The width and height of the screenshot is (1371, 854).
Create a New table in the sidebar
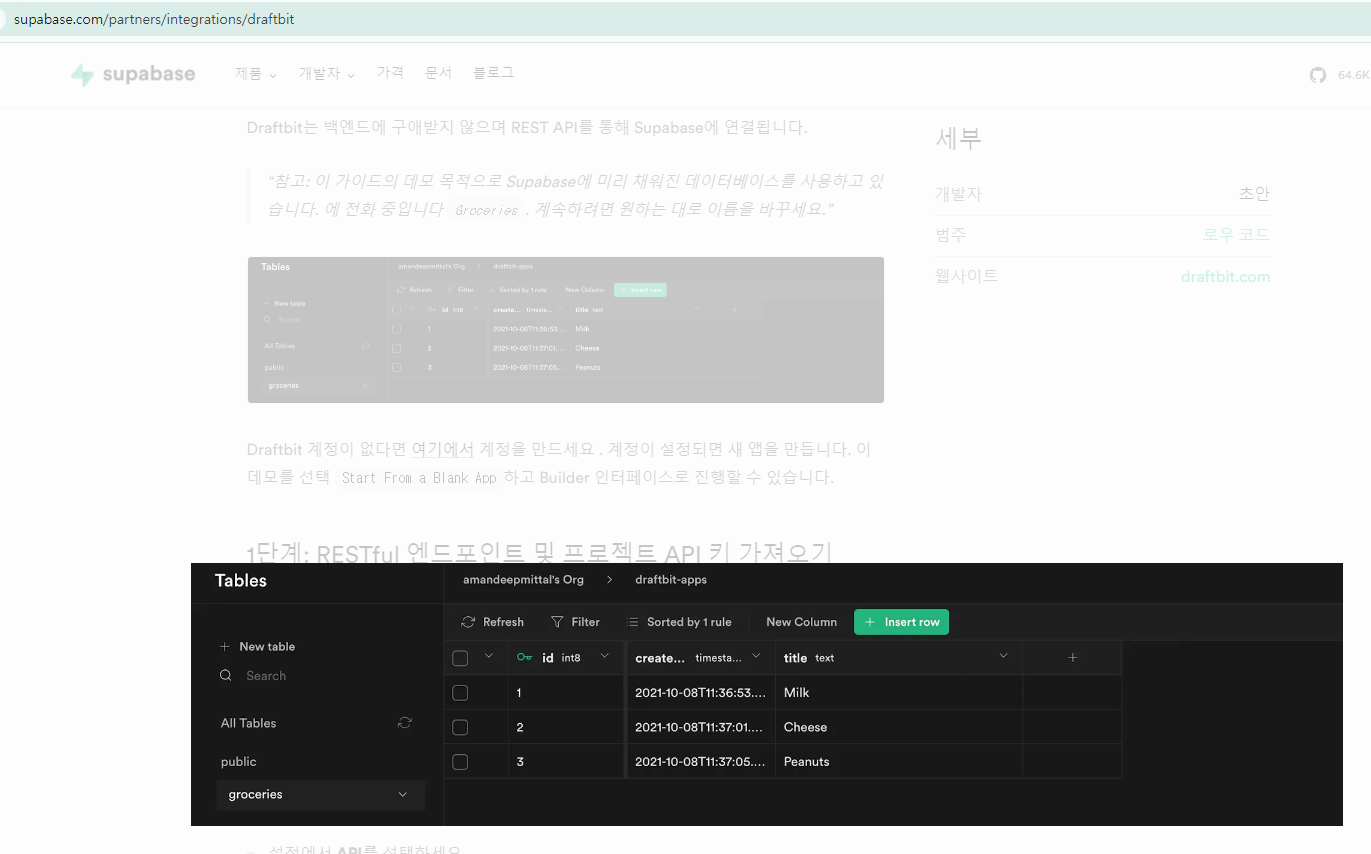[257, 647]
